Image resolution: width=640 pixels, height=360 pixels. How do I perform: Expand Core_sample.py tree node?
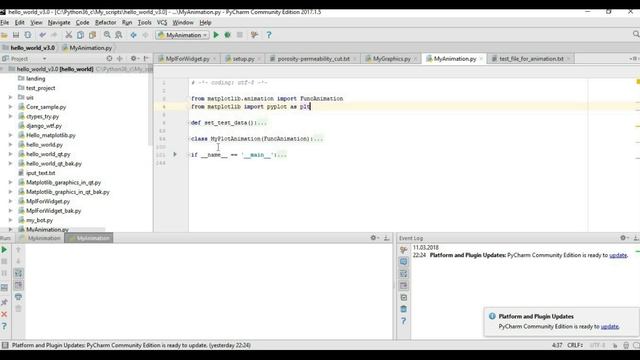pos(11,107)
